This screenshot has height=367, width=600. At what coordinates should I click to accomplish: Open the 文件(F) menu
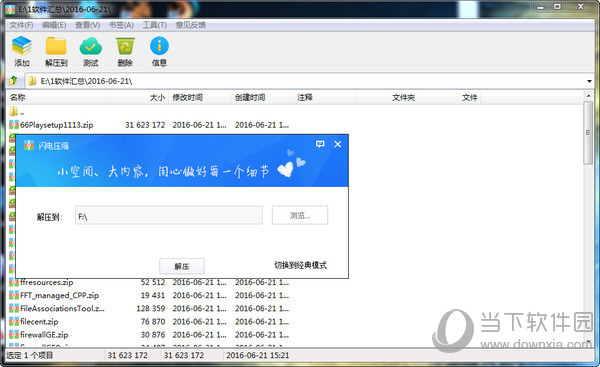(21, 25)
